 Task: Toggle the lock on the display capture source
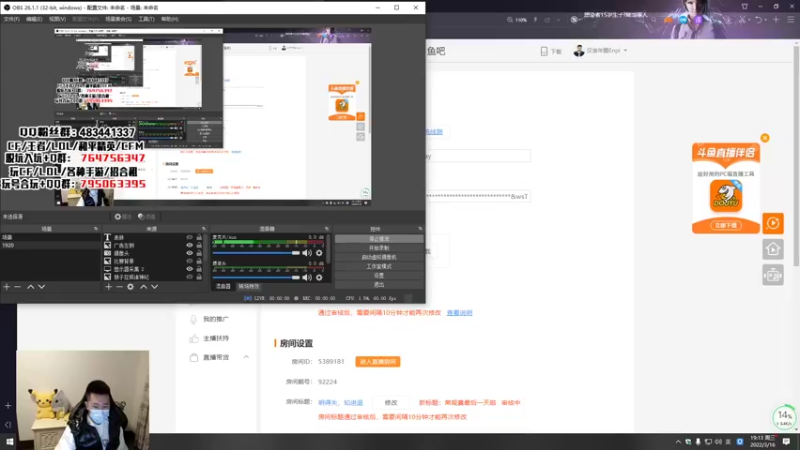199,269
